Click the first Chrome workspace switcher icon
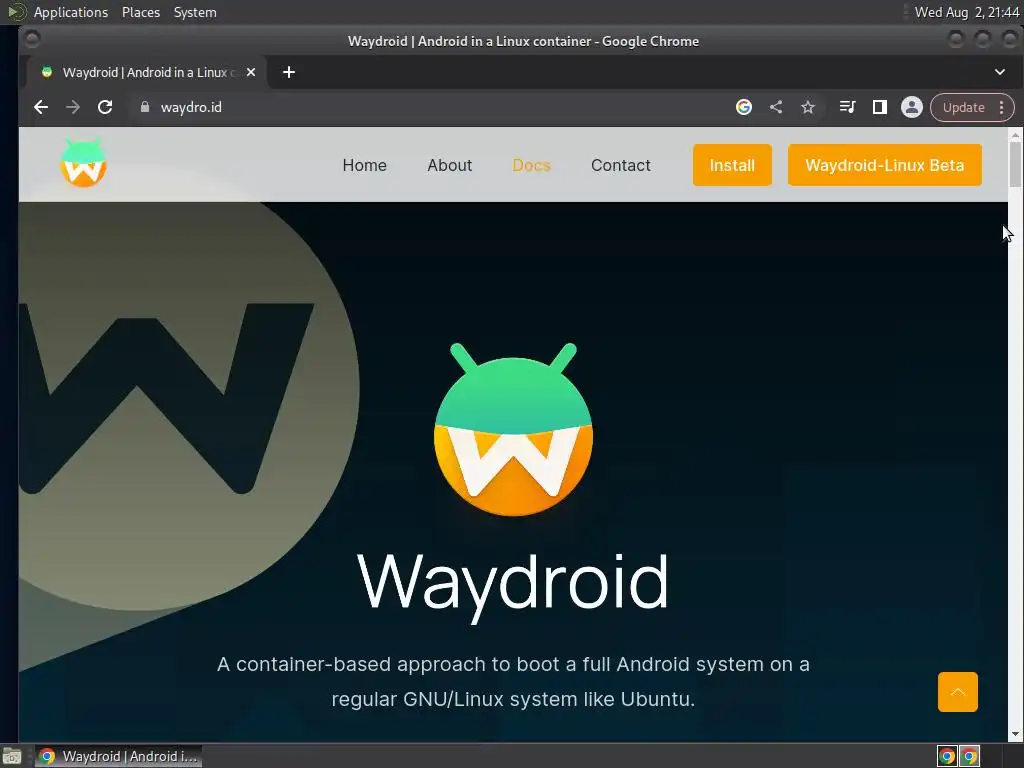The height and width of the screenshot is (768, 1024). click(x=947, y=756)
